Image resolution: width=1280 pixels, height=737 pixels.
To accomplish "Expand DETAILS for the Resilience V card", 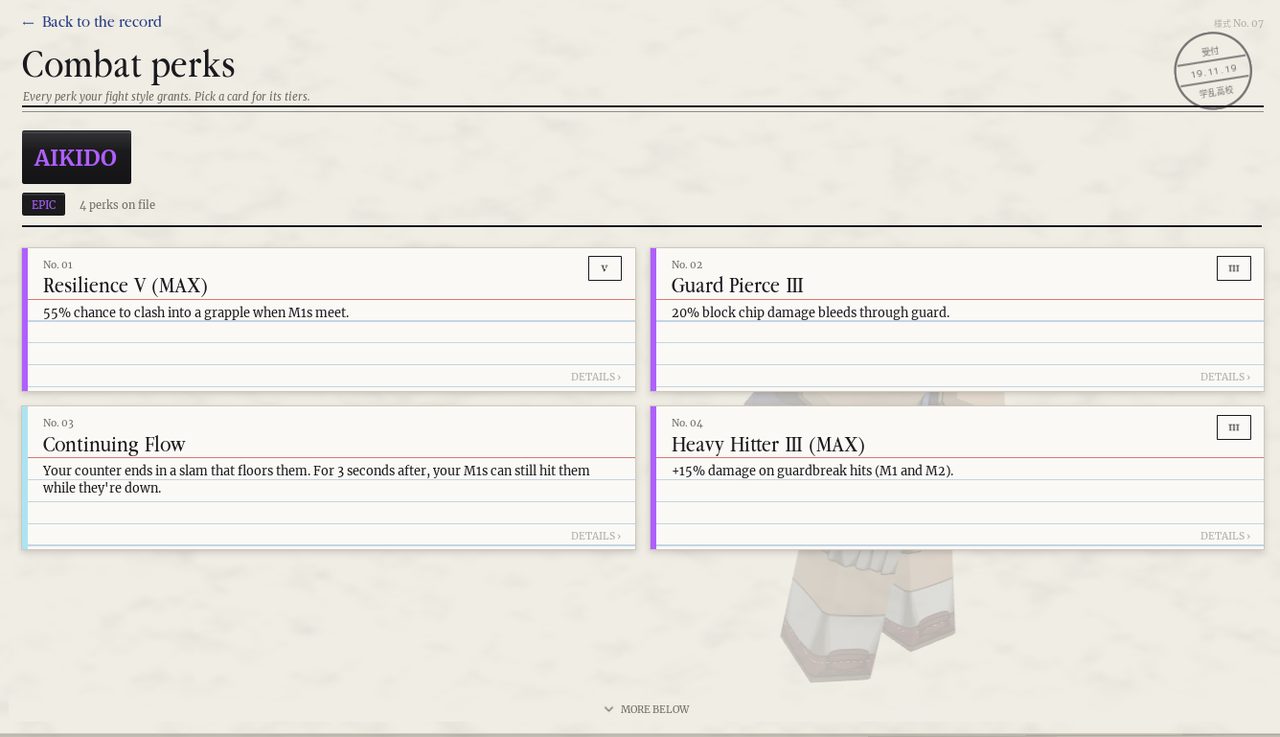I will pos(596,377).
